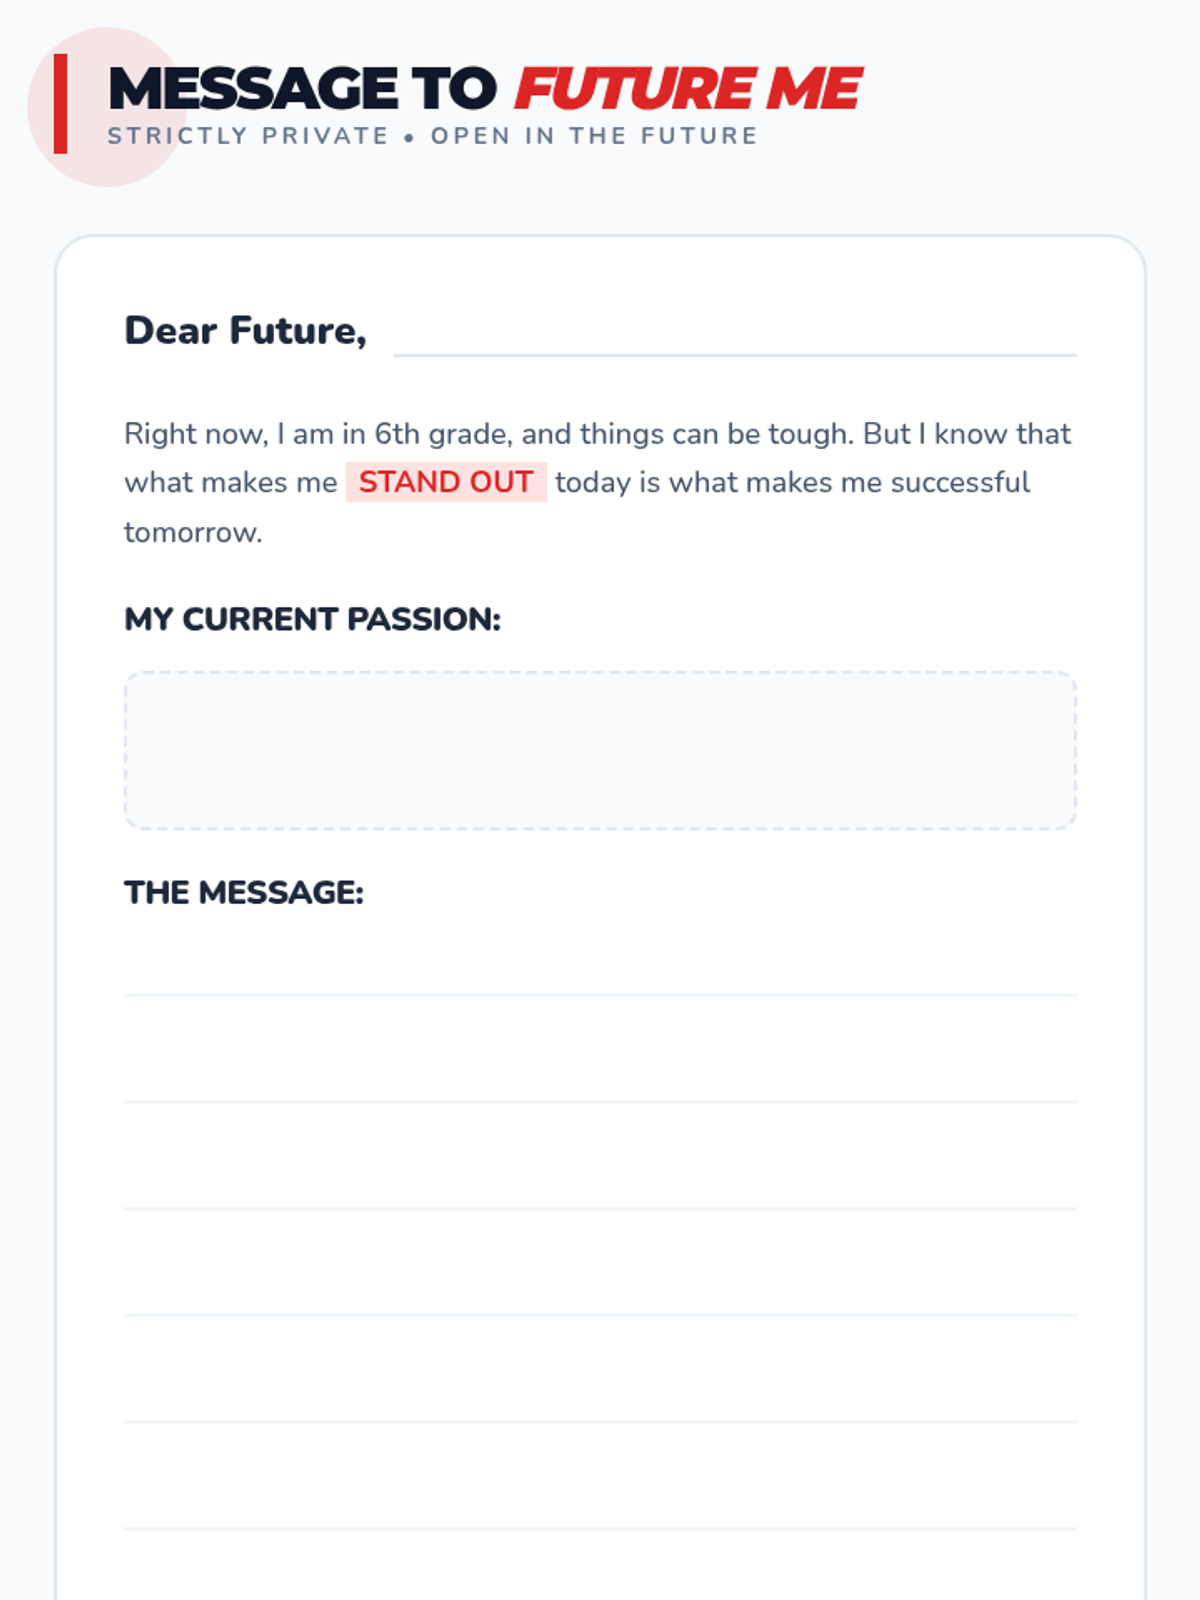
Task: Click the 6th grade intro paragraph
Action: point(598,483)
